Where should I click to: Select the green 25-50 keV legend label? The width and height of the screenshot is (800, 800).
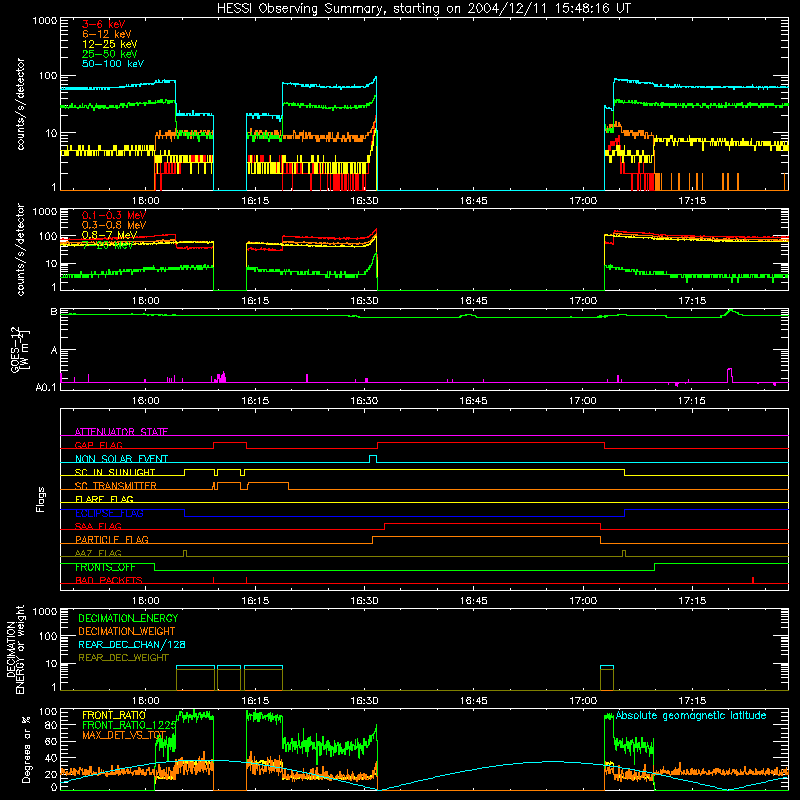110,54
